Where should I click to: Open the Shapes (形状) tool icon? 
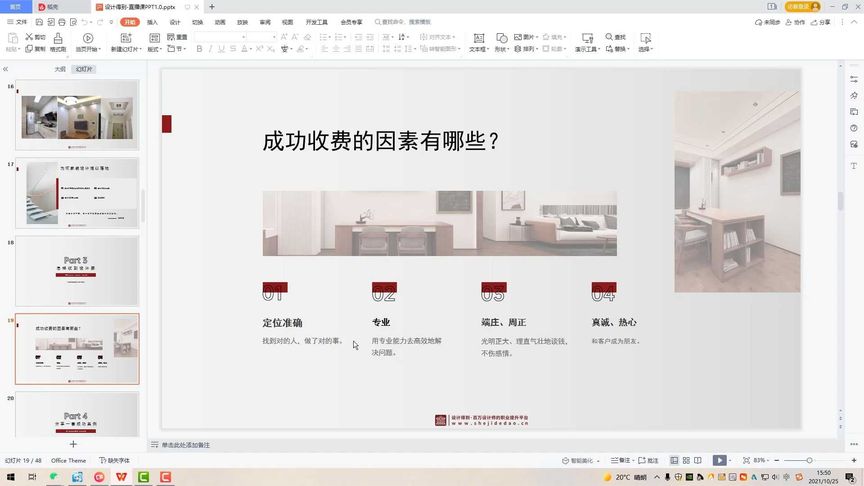coord(501,38)
